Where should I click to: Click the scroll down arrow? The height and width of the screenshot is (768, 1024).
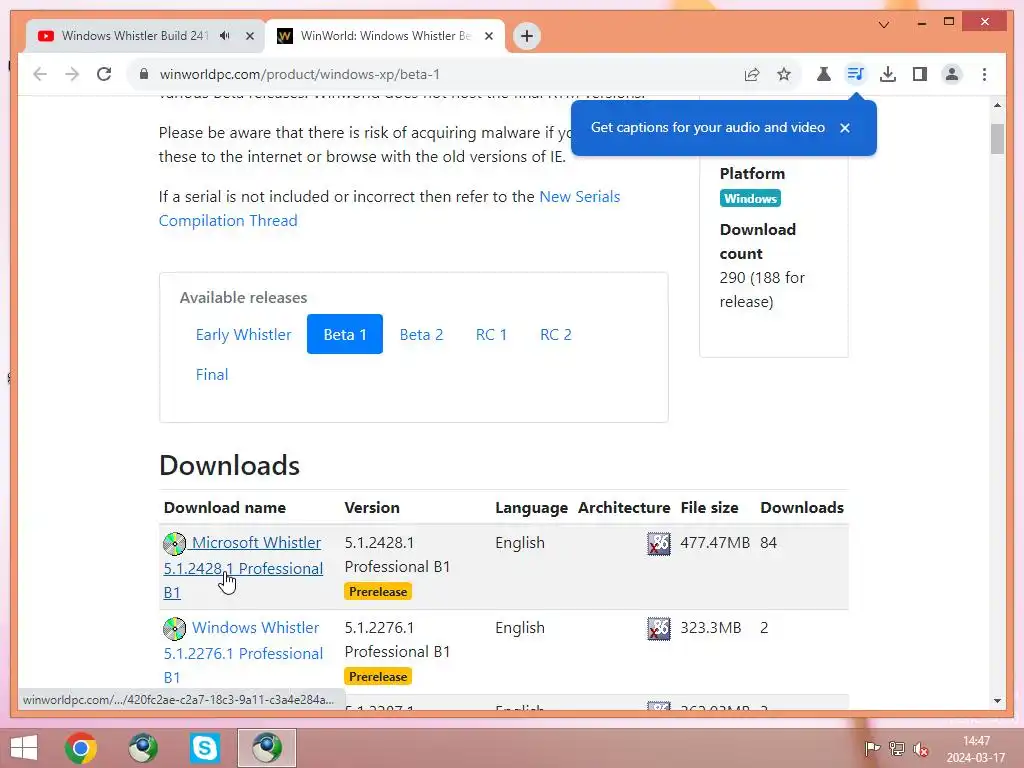coord(997,701)
